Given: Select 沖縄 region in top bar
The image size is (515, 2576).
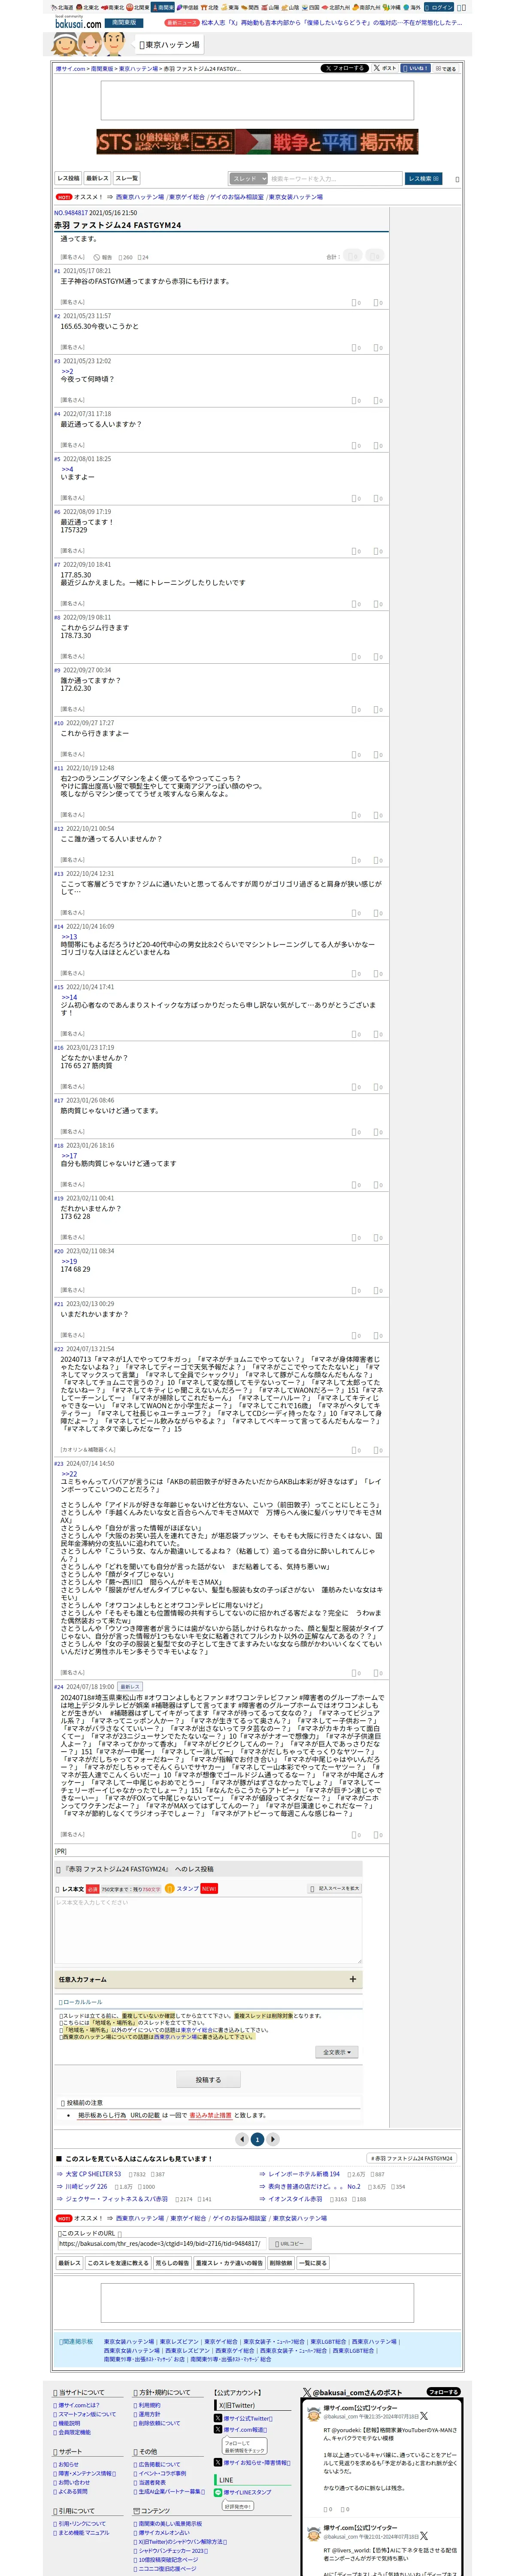Looking at the screenshot, I should coord(391,7).
